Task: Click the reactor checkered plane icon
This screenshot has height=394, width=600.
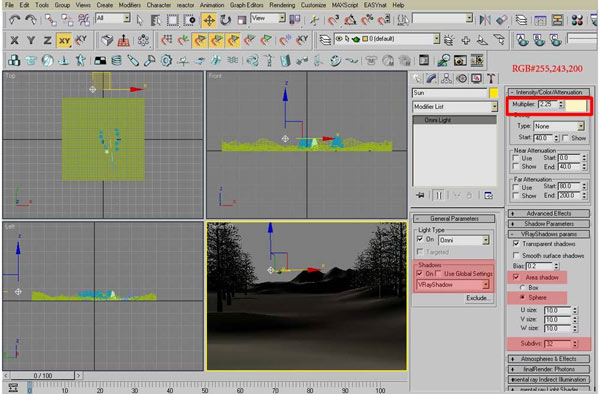Action: [100, 60]
